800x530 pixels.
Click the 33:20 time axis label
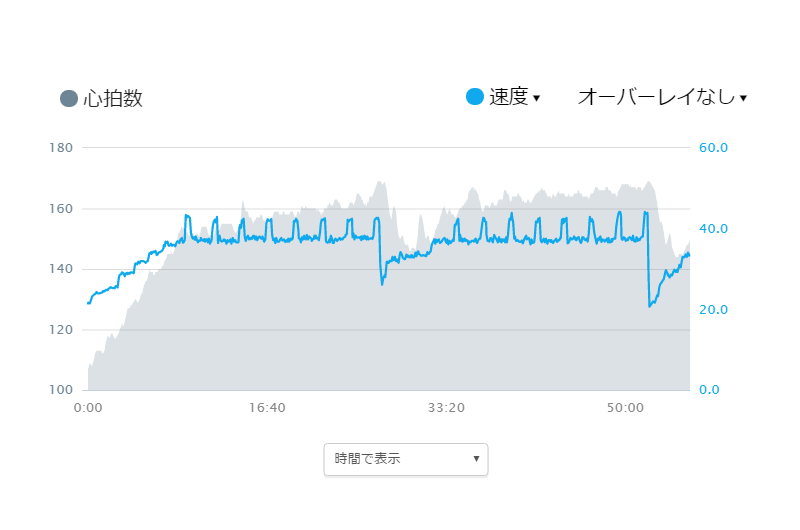point(446,408)
